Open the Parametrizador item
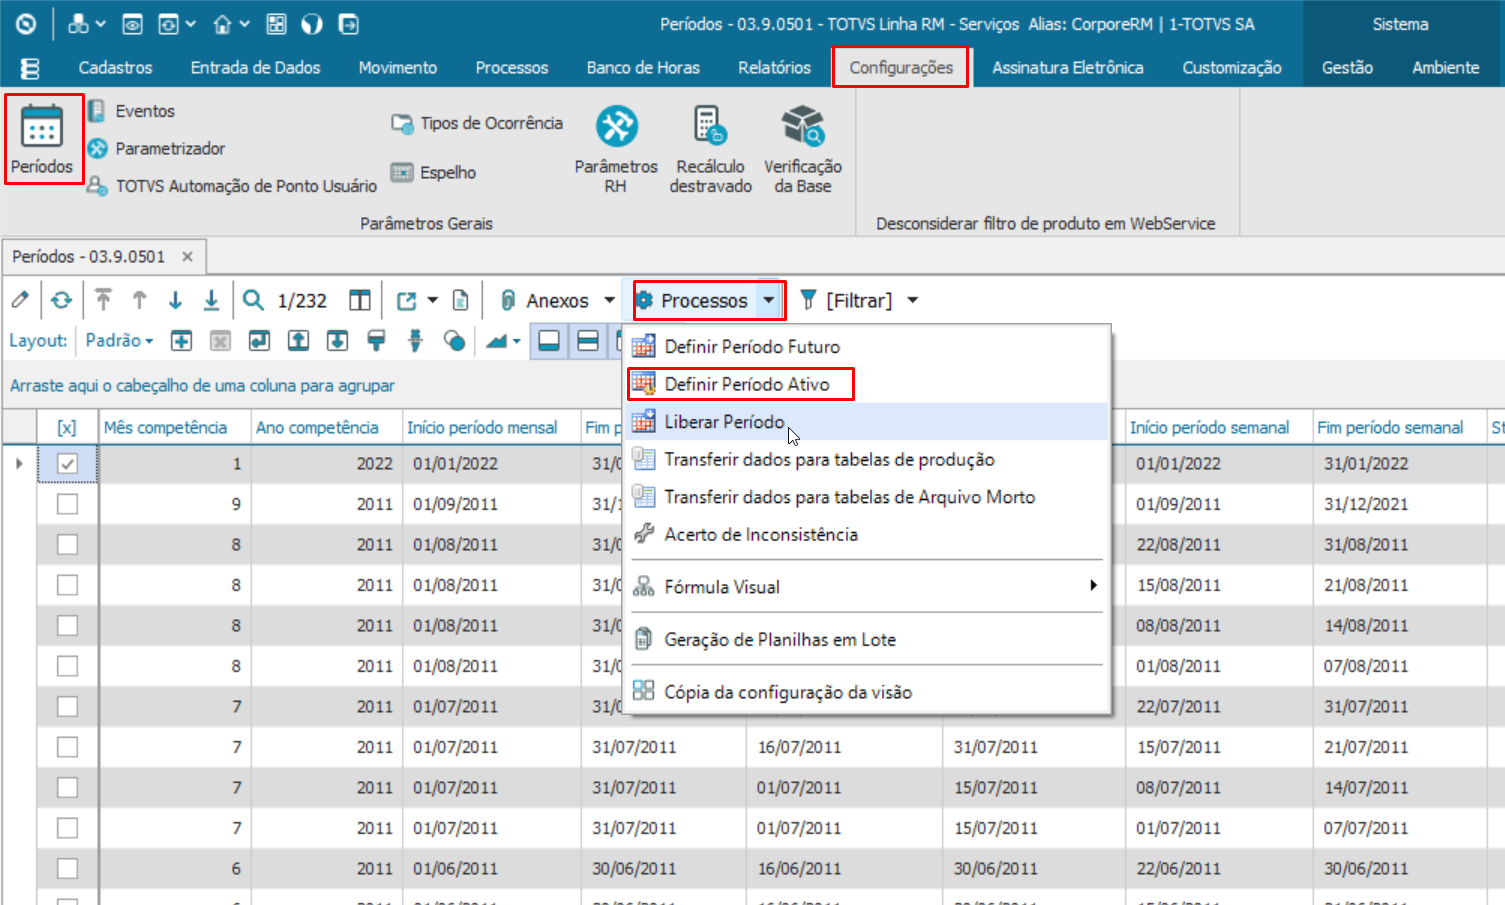The height and width of the screenshot is (905, 1505). tap(156, 148)
